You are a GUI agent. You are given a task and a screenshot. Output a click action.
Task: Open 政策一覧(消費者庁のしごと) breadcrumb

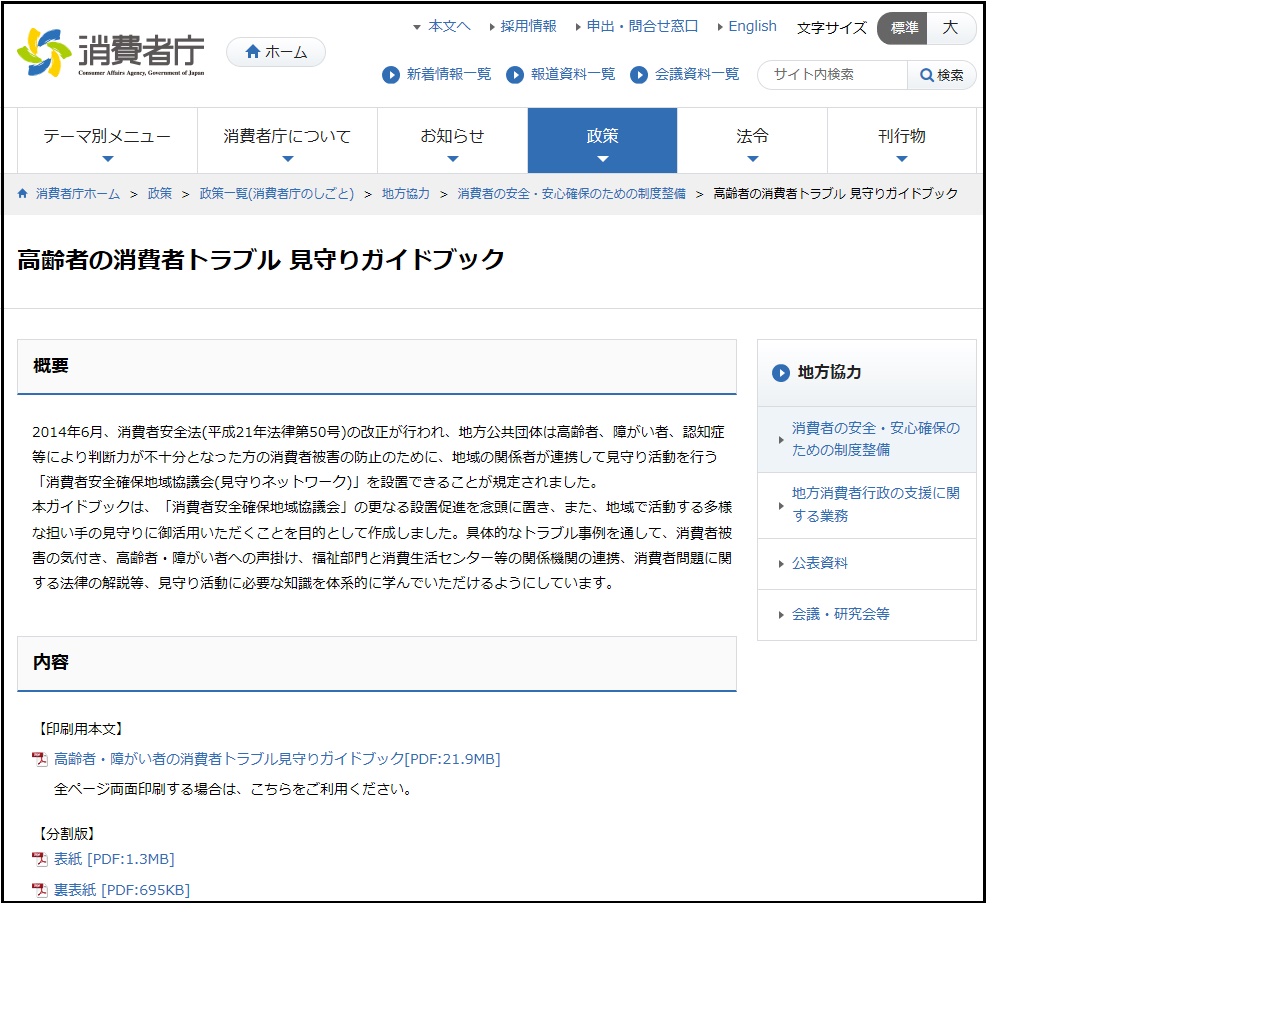click(277, 194)
